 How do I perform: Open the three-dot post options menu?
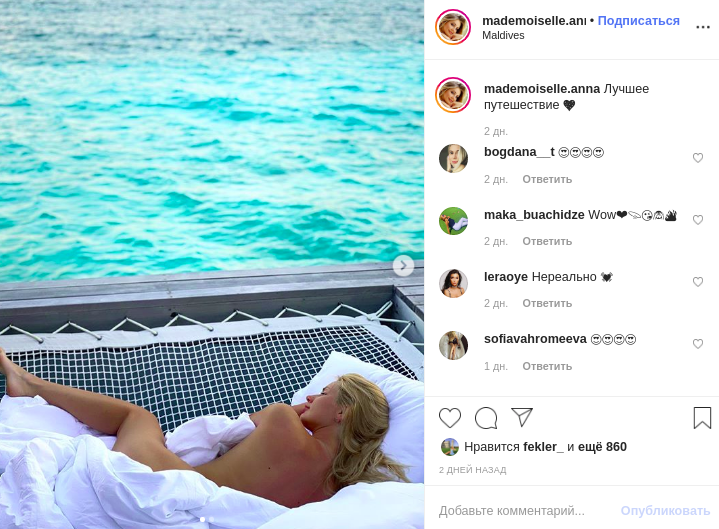click(x=703, y=27)
